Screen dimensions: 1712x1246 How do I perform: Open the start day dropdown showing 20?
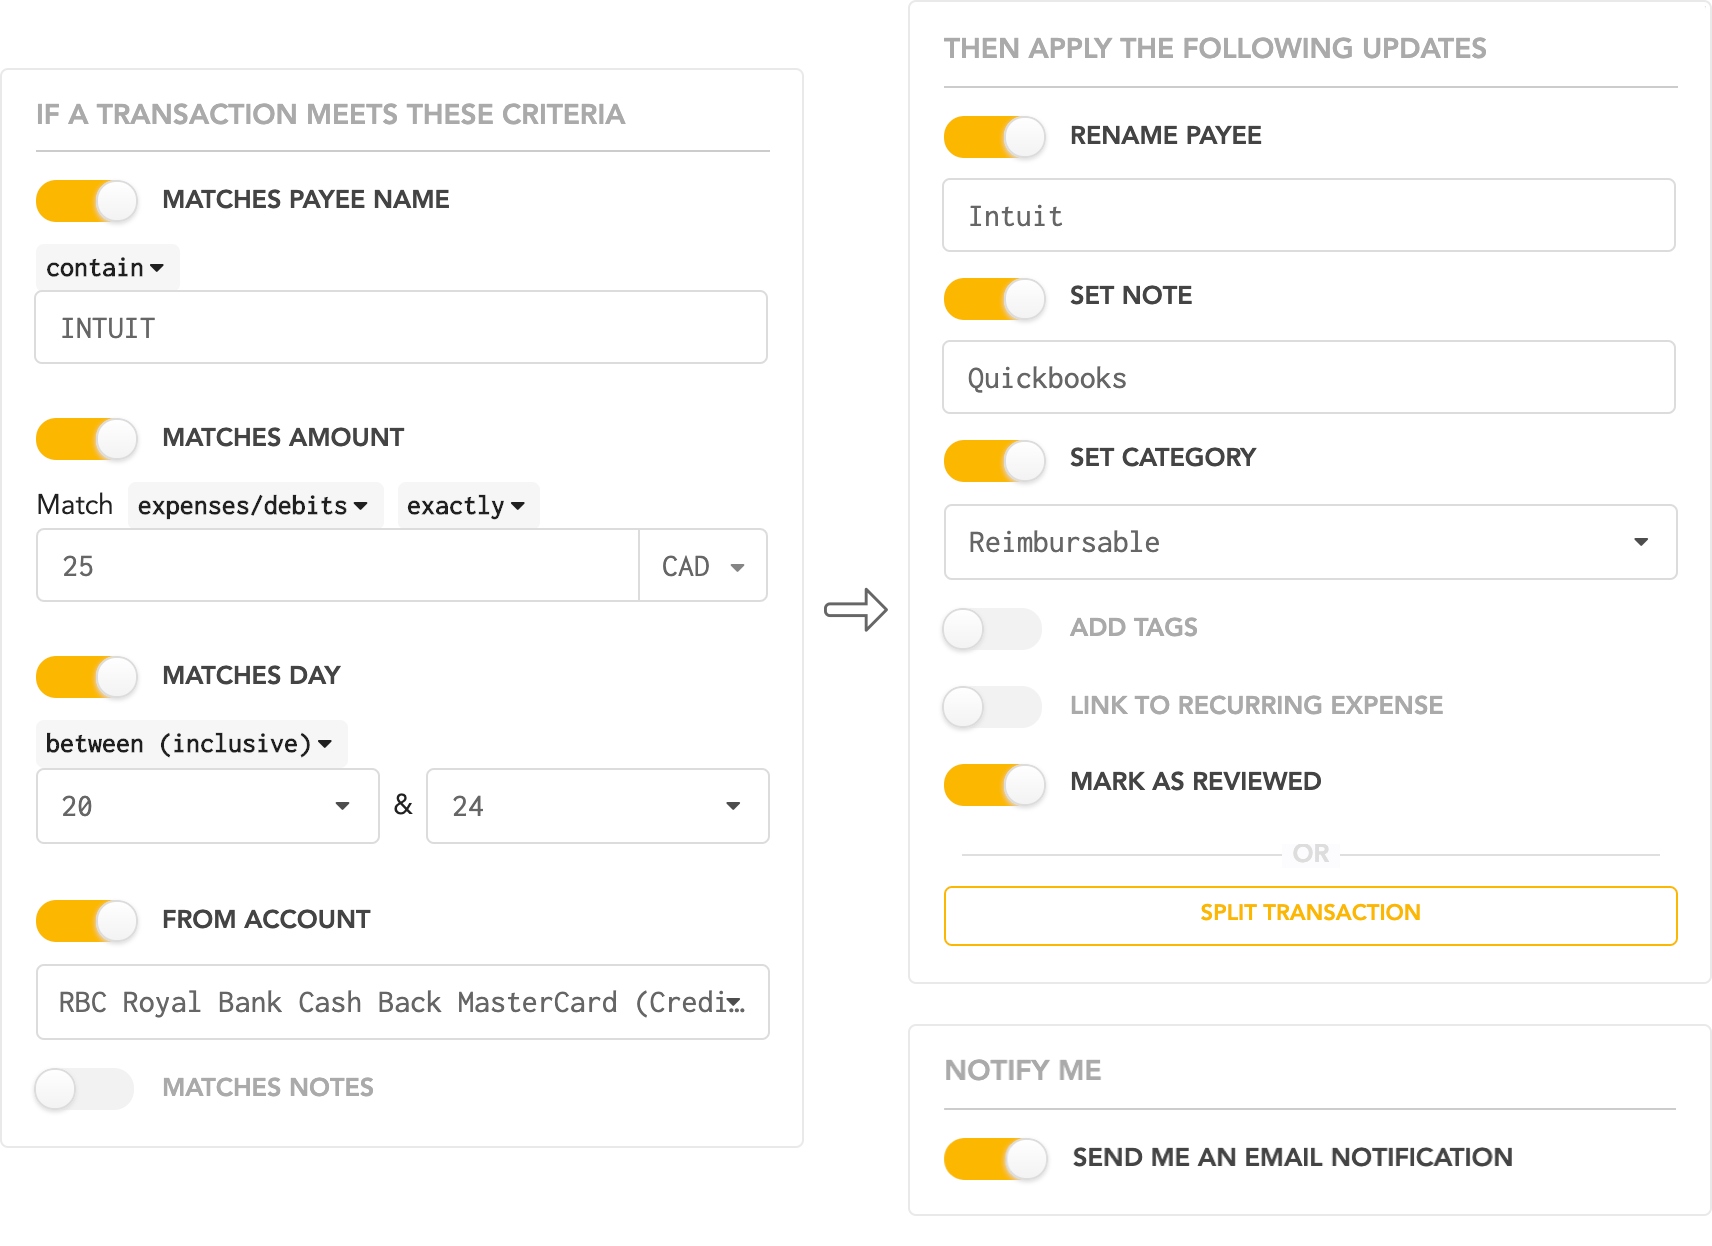point(208,806)
